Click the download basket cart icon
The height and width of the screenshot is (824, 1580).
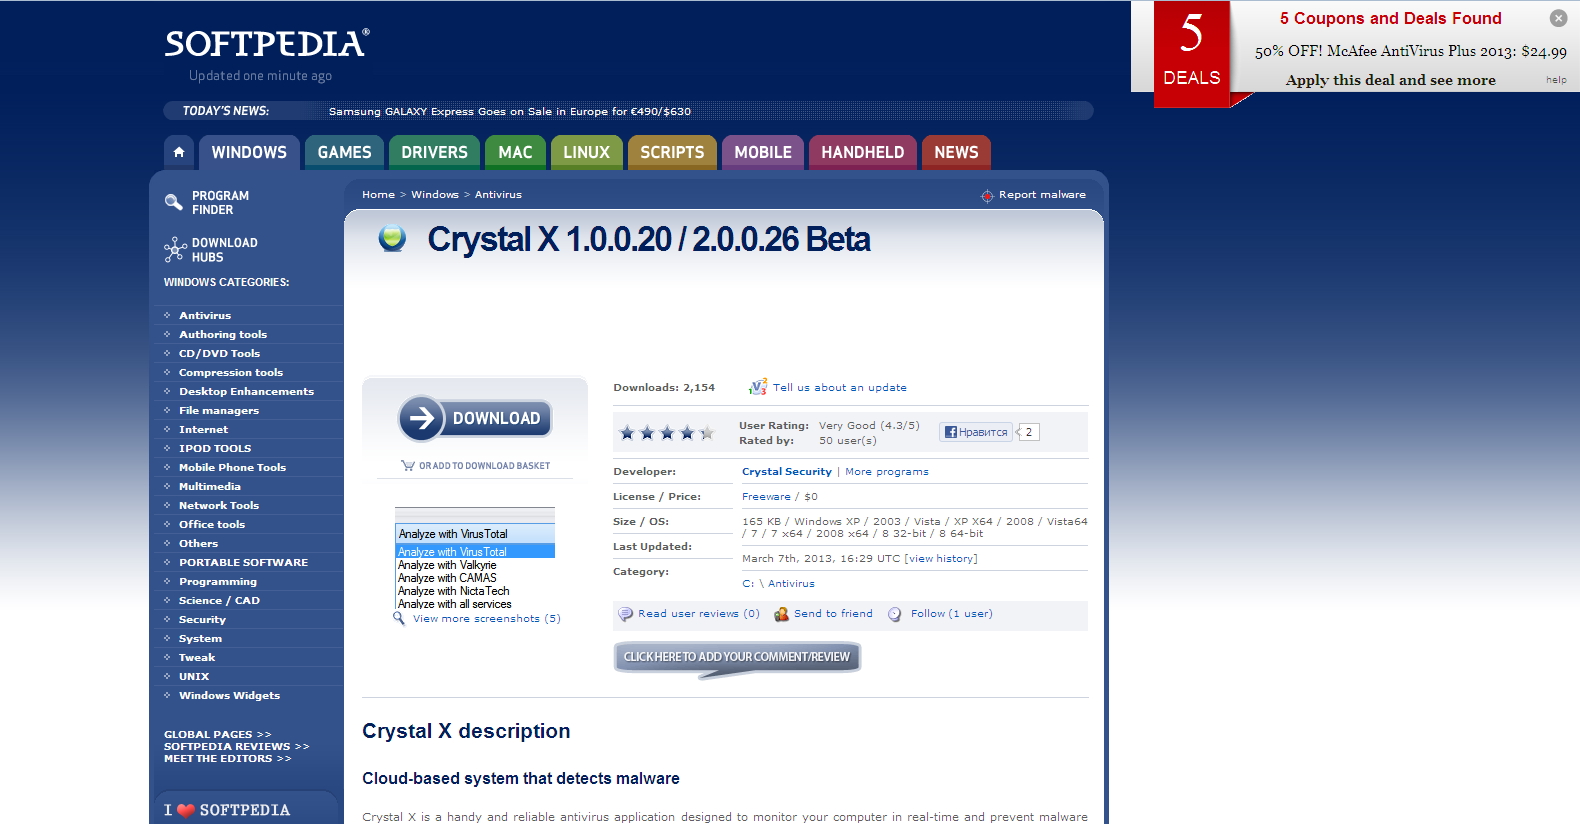[x=407, y=465]
